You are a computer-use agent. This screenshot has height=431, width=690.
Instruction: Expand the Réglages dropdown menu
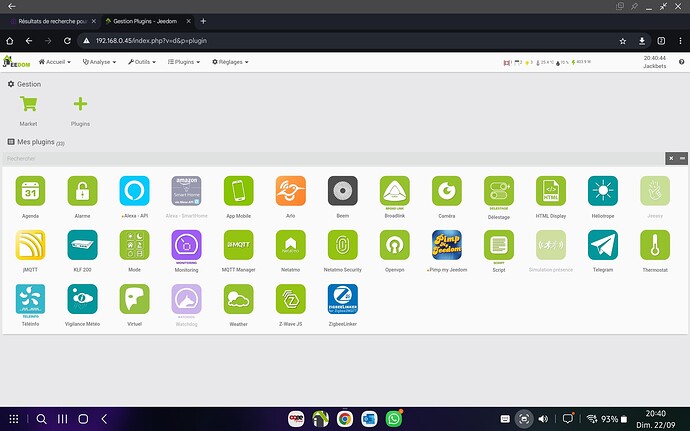tap(230, 62)
